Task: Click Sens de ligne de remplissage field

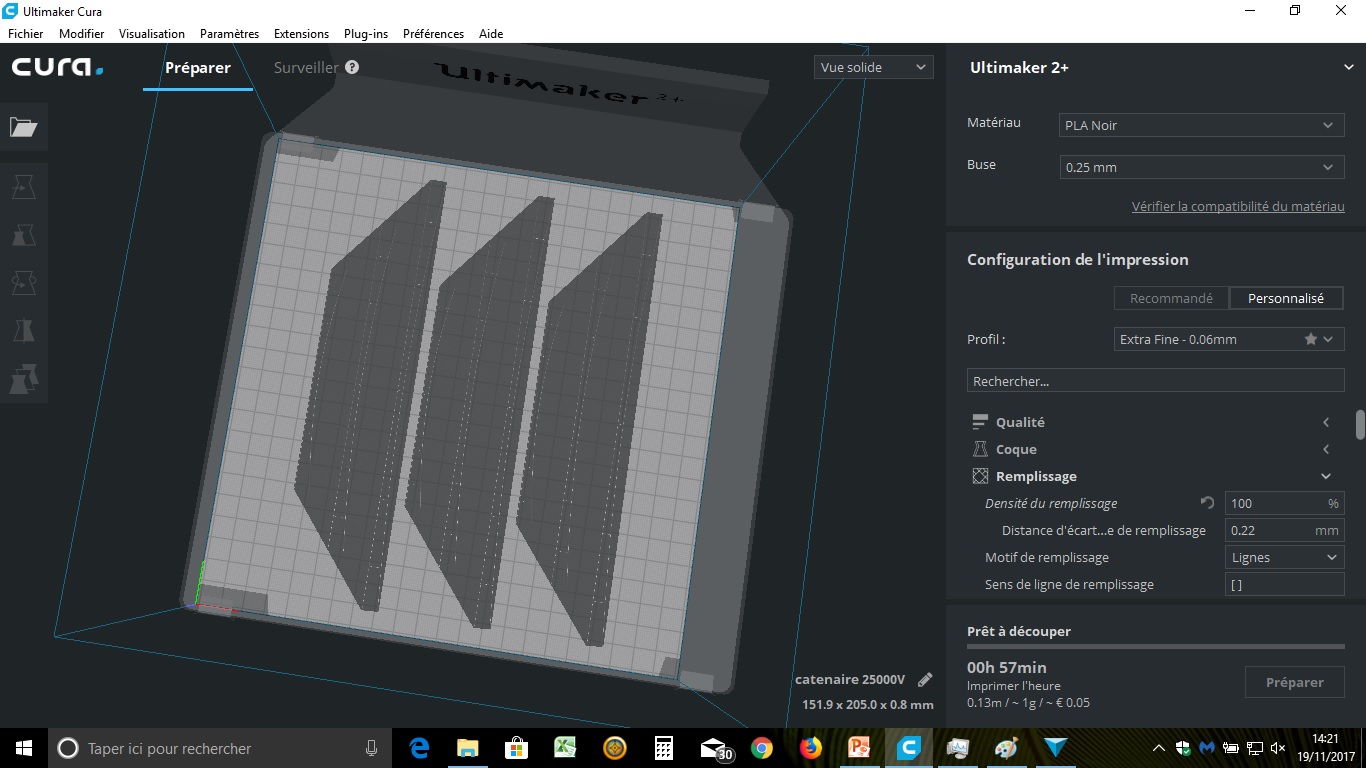Action: [1284, 584]
